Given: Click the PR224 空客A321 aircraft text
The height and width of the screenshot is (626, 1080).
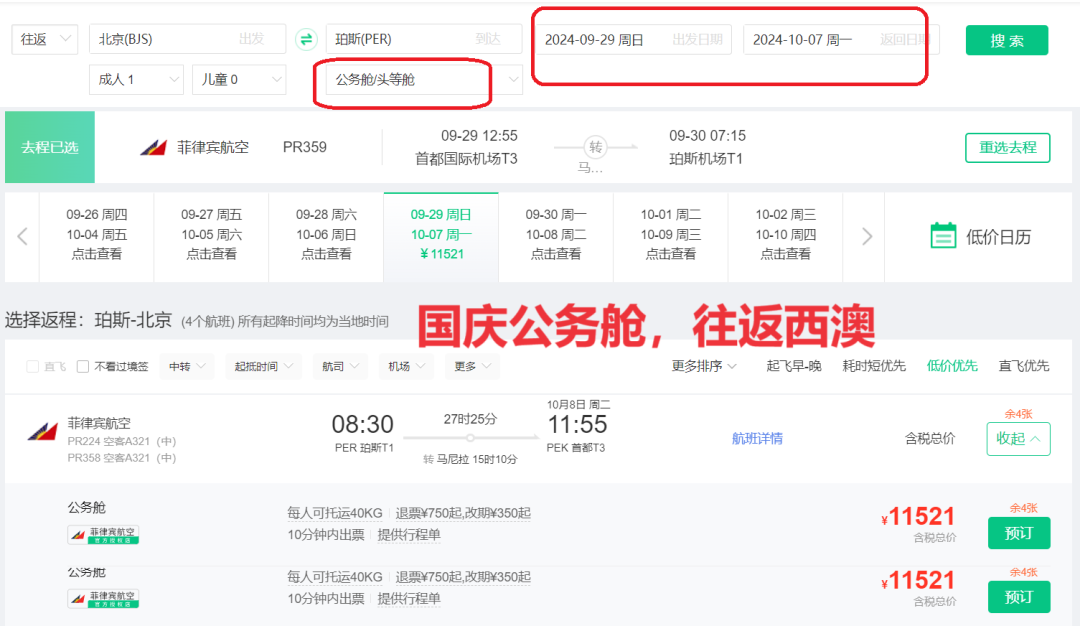Looking at the screenshot, I should [121, 441].
